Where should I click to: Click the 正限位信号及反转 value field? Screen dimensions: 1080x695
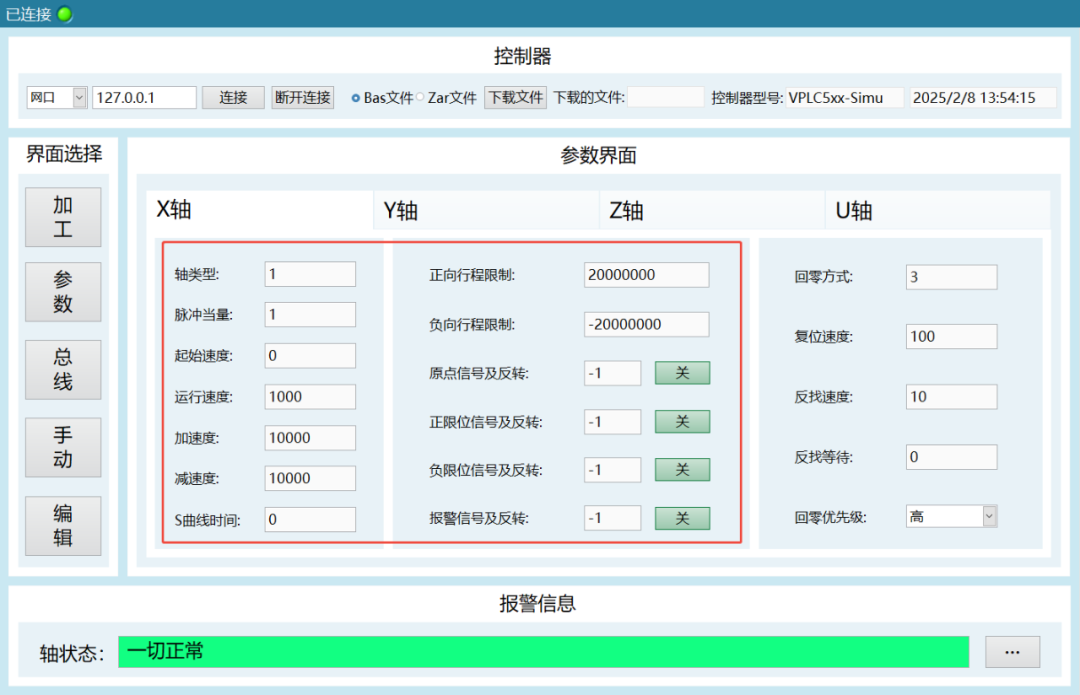click(x=612, y=422)
